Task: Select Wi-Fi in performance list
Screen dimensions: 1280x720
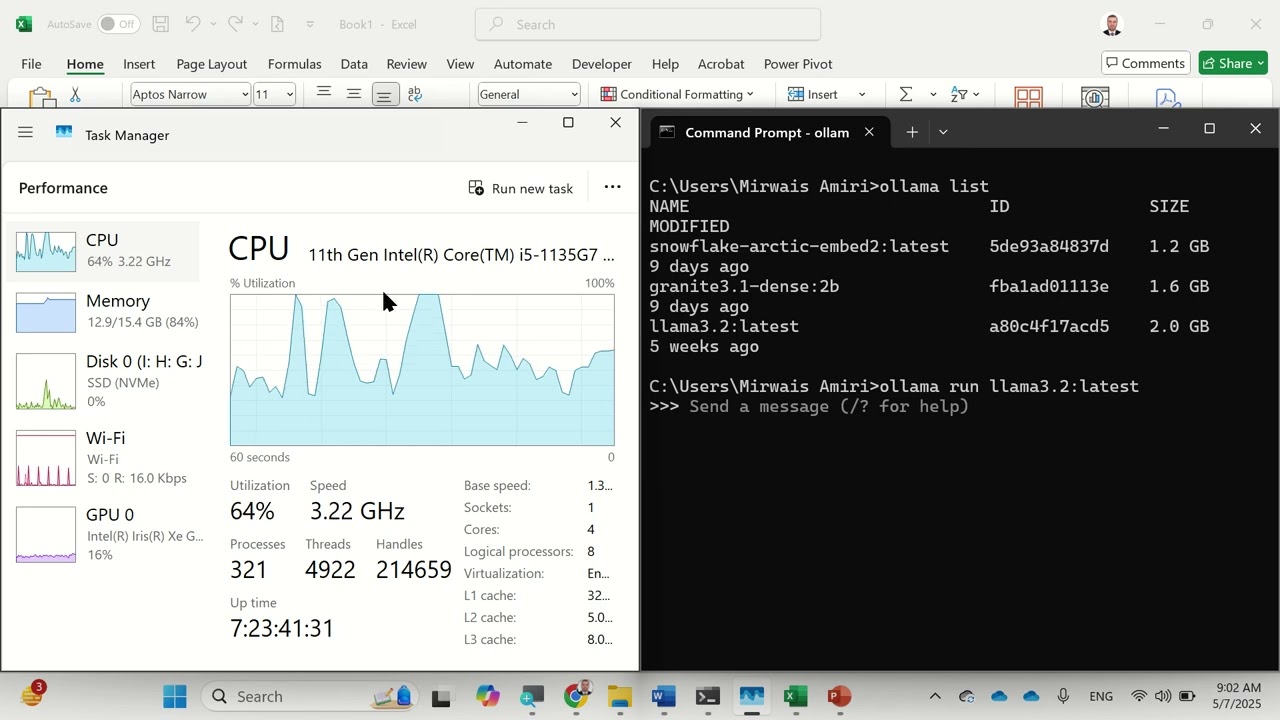Action: 104,457
